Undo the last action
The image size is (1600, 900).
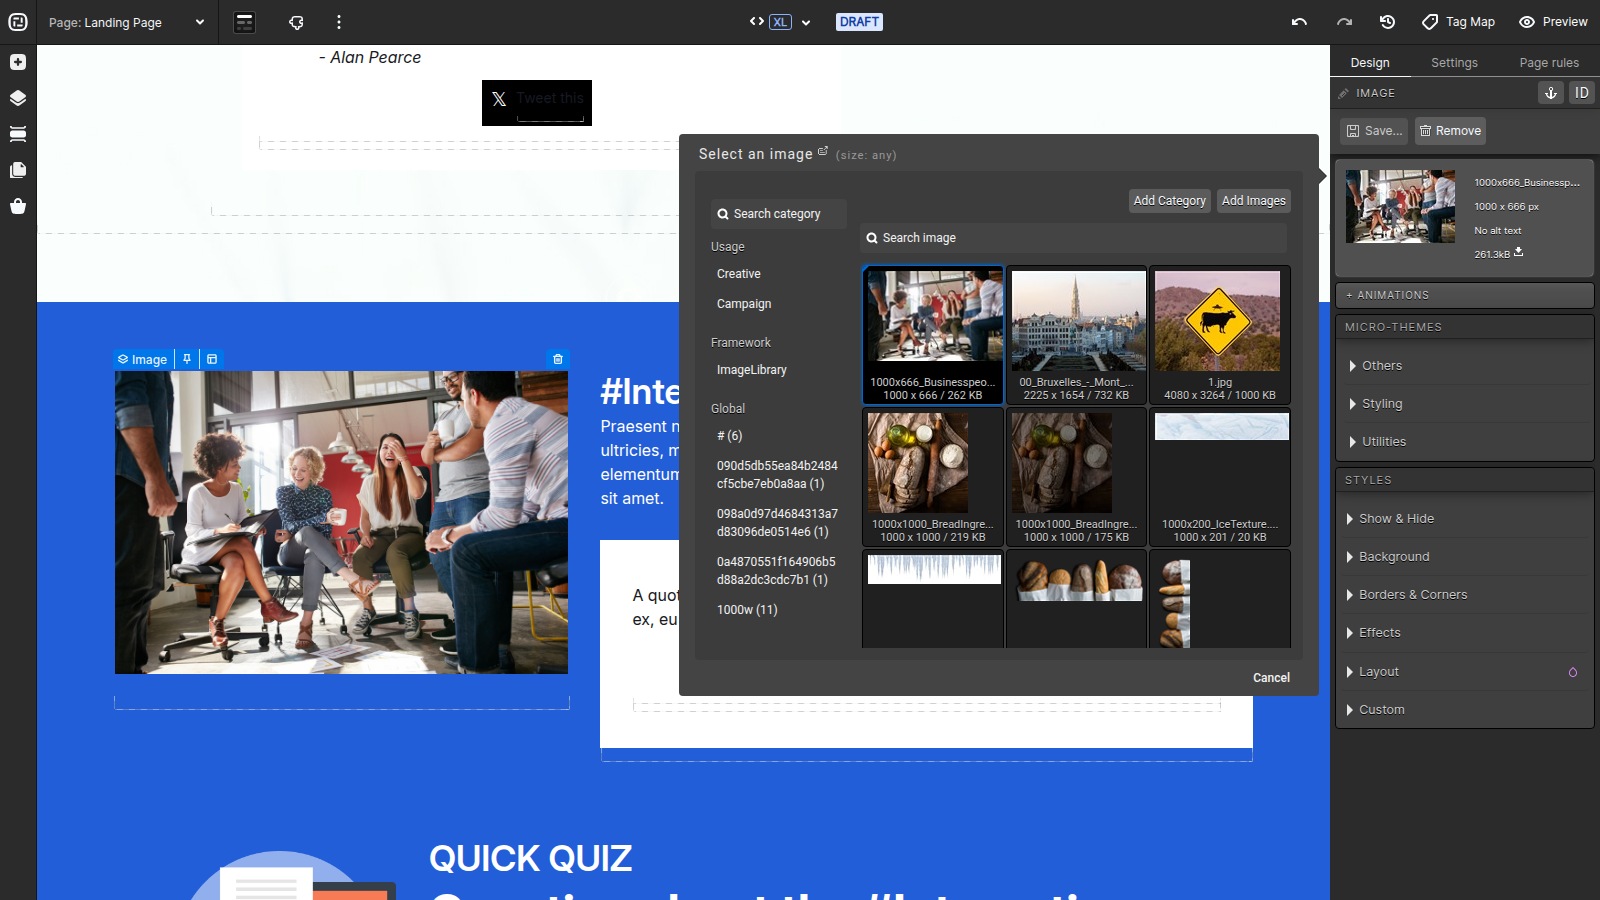coord(1299,22)
